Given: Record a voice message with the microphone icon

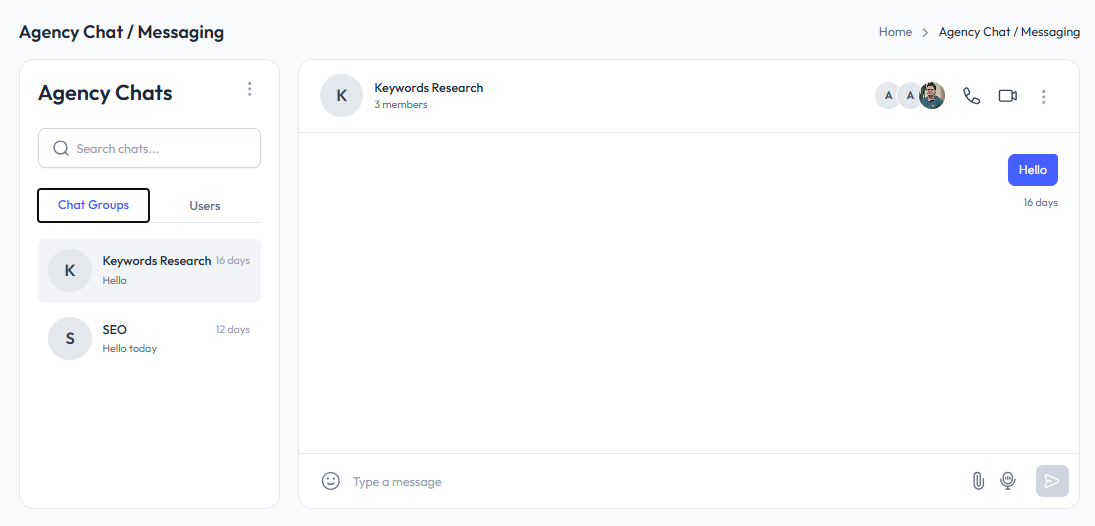Looking at the screenshot, I should (1008, 481).
